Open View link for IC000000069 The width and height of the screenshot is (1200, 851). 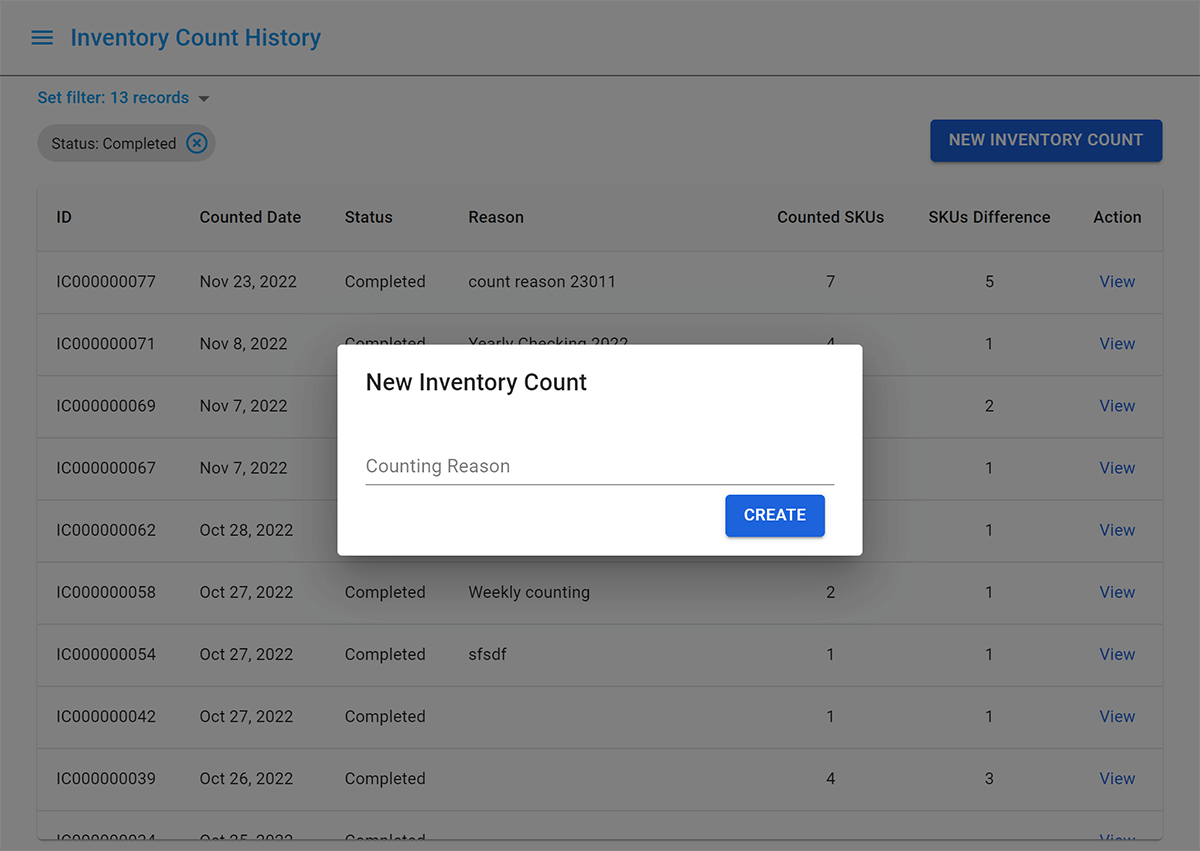pos(1116,406)
